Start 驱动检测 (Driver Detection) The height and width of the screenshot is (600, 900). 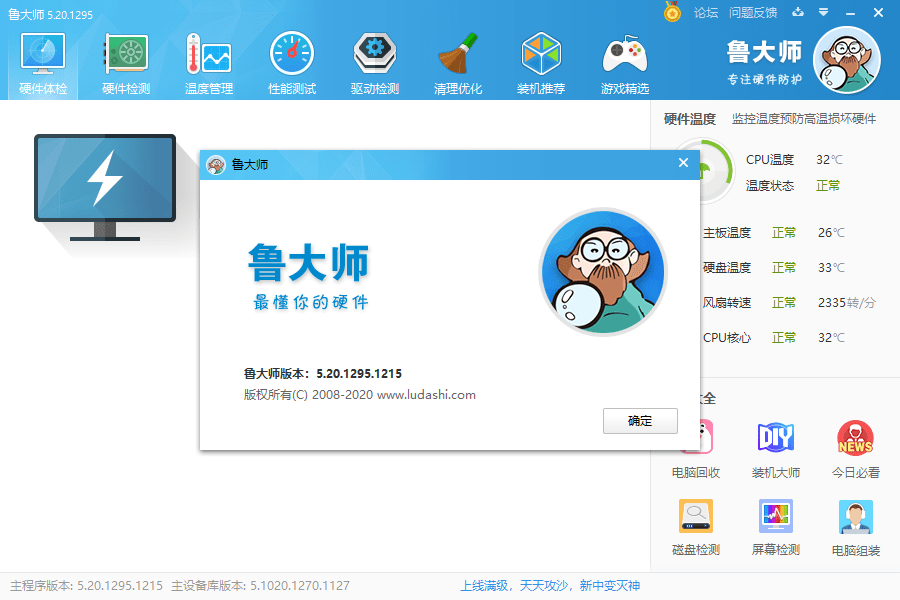(x=373, y=60)
